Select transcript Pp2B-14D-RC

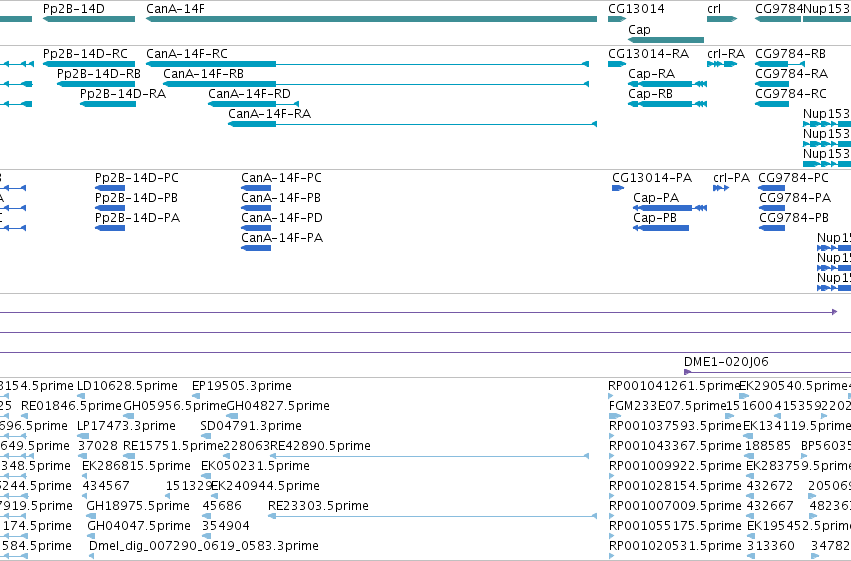89,64
